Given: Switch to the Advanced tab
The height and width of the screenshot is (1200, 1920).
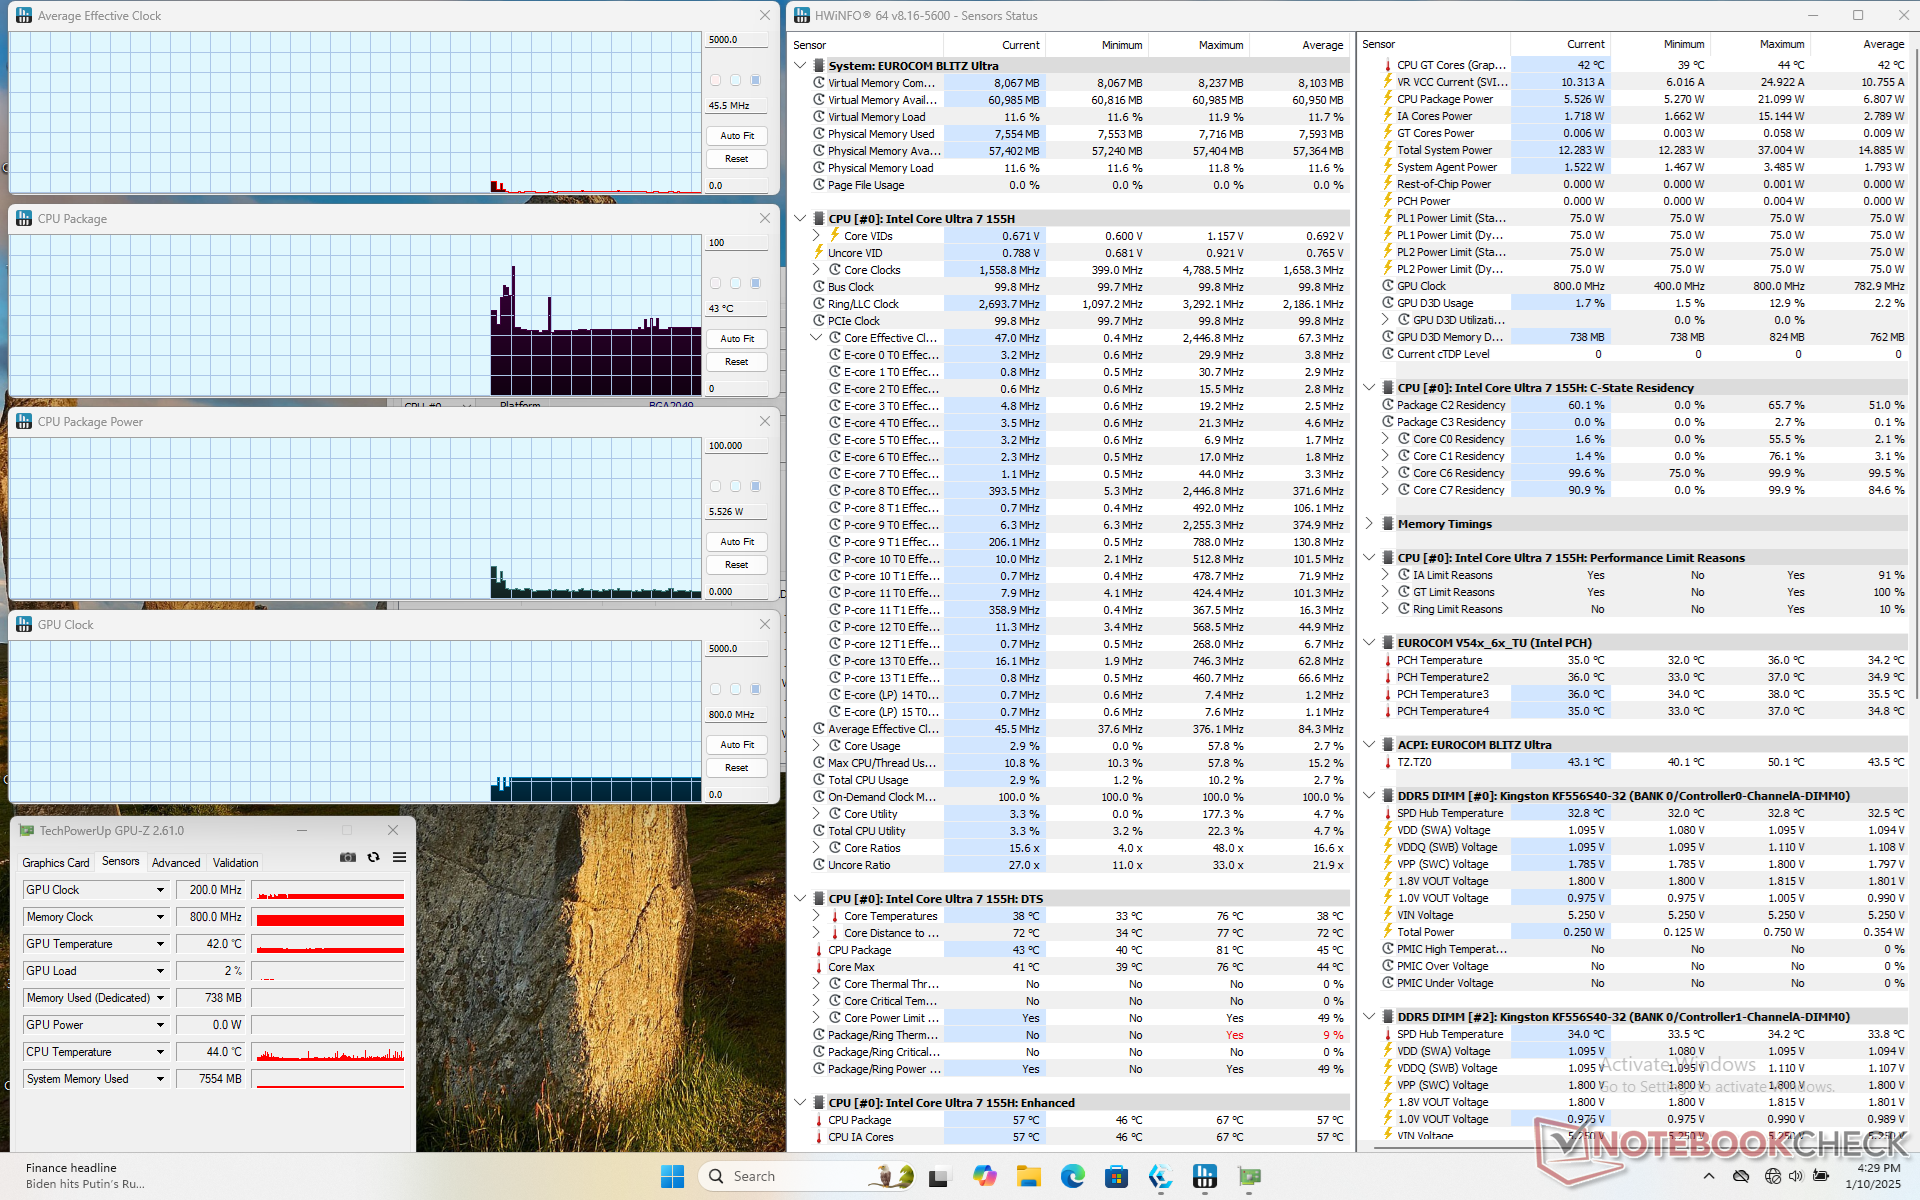Looking at the screenshot, I should click(x=176, y=862).
